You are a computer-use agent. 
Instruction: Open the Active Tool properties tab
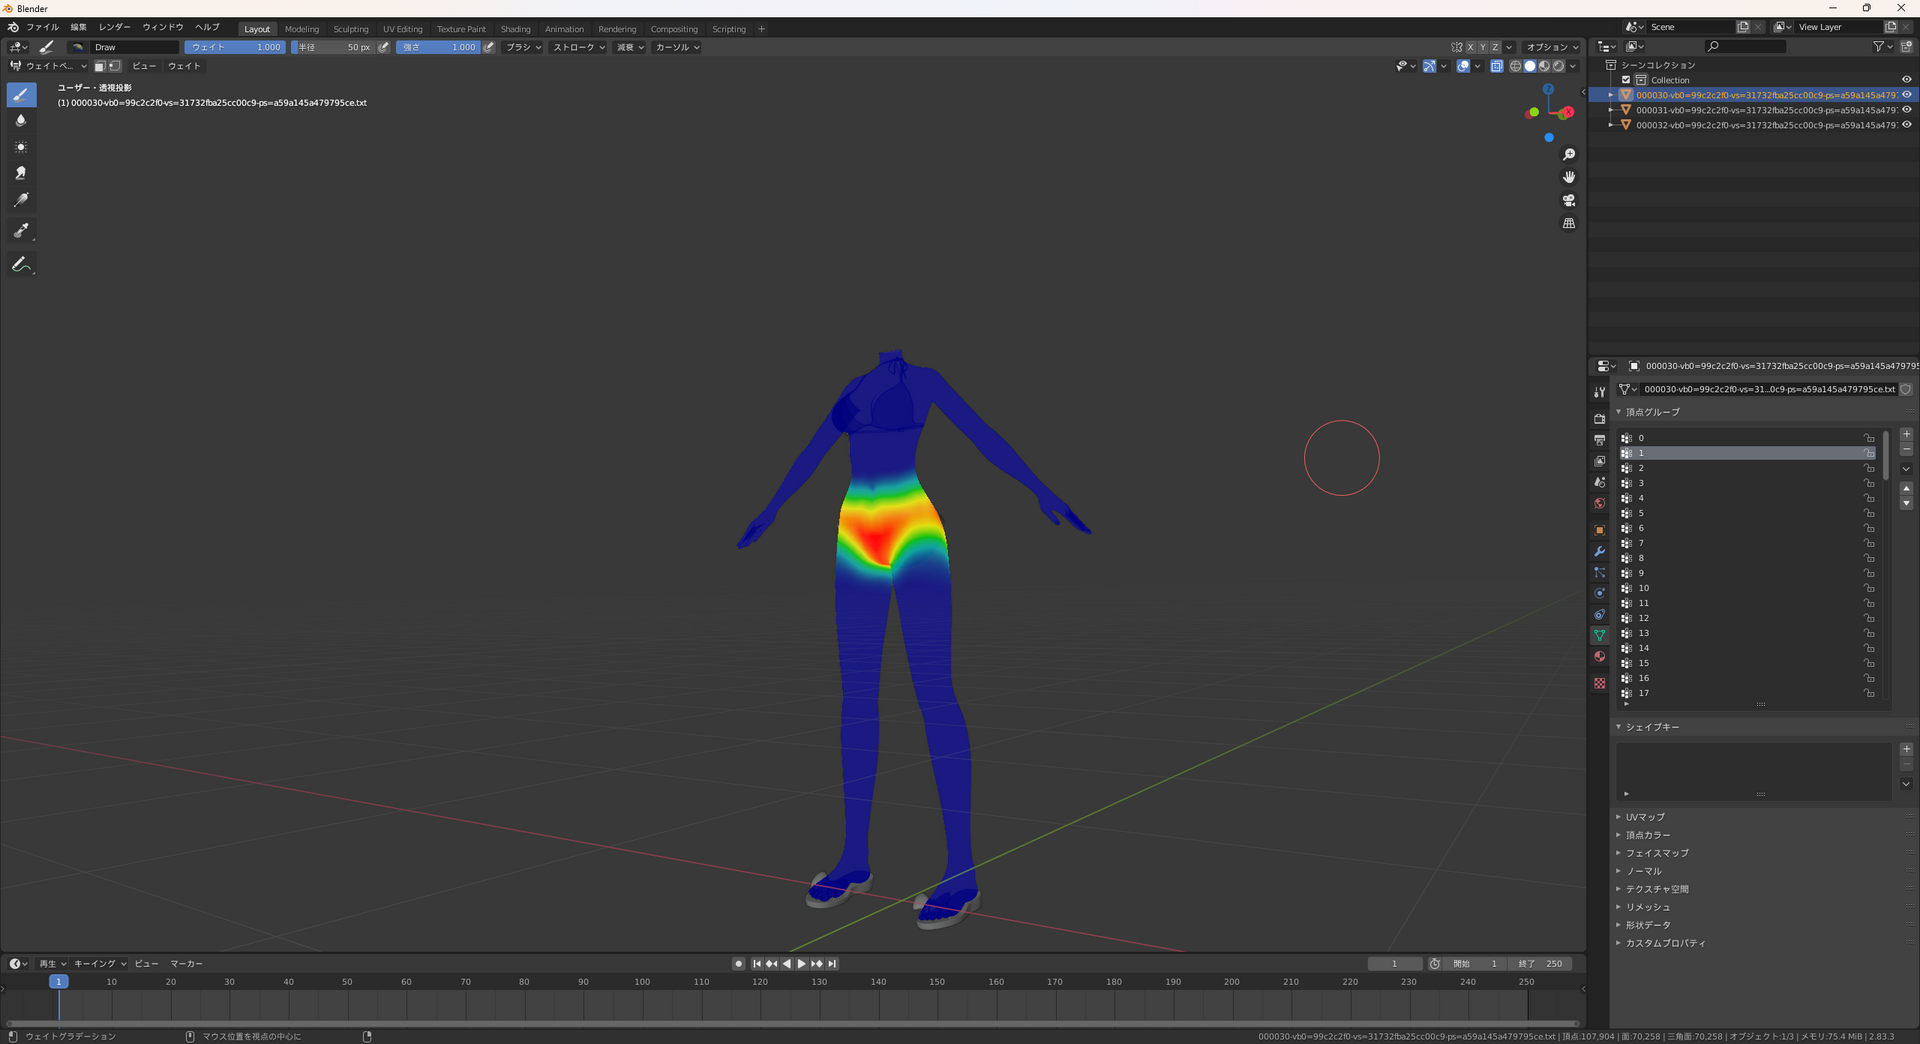click(1600, 392)
